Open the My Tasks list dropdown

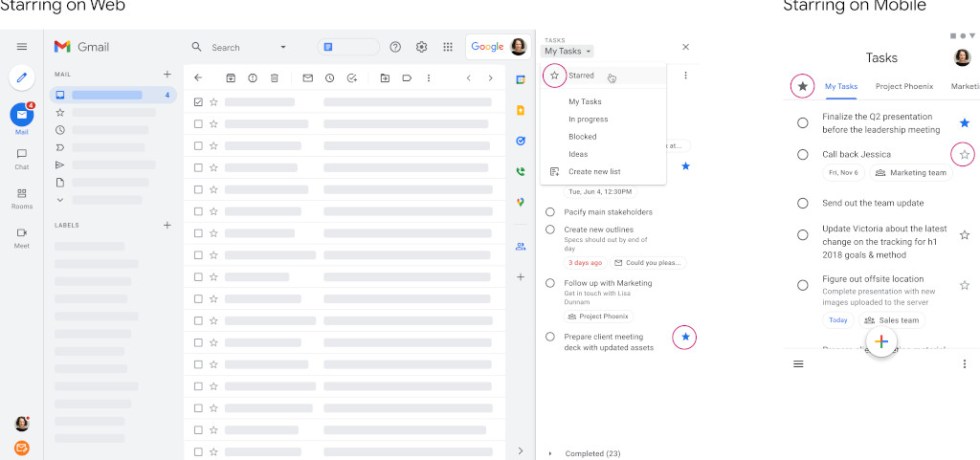pos(568,51)
